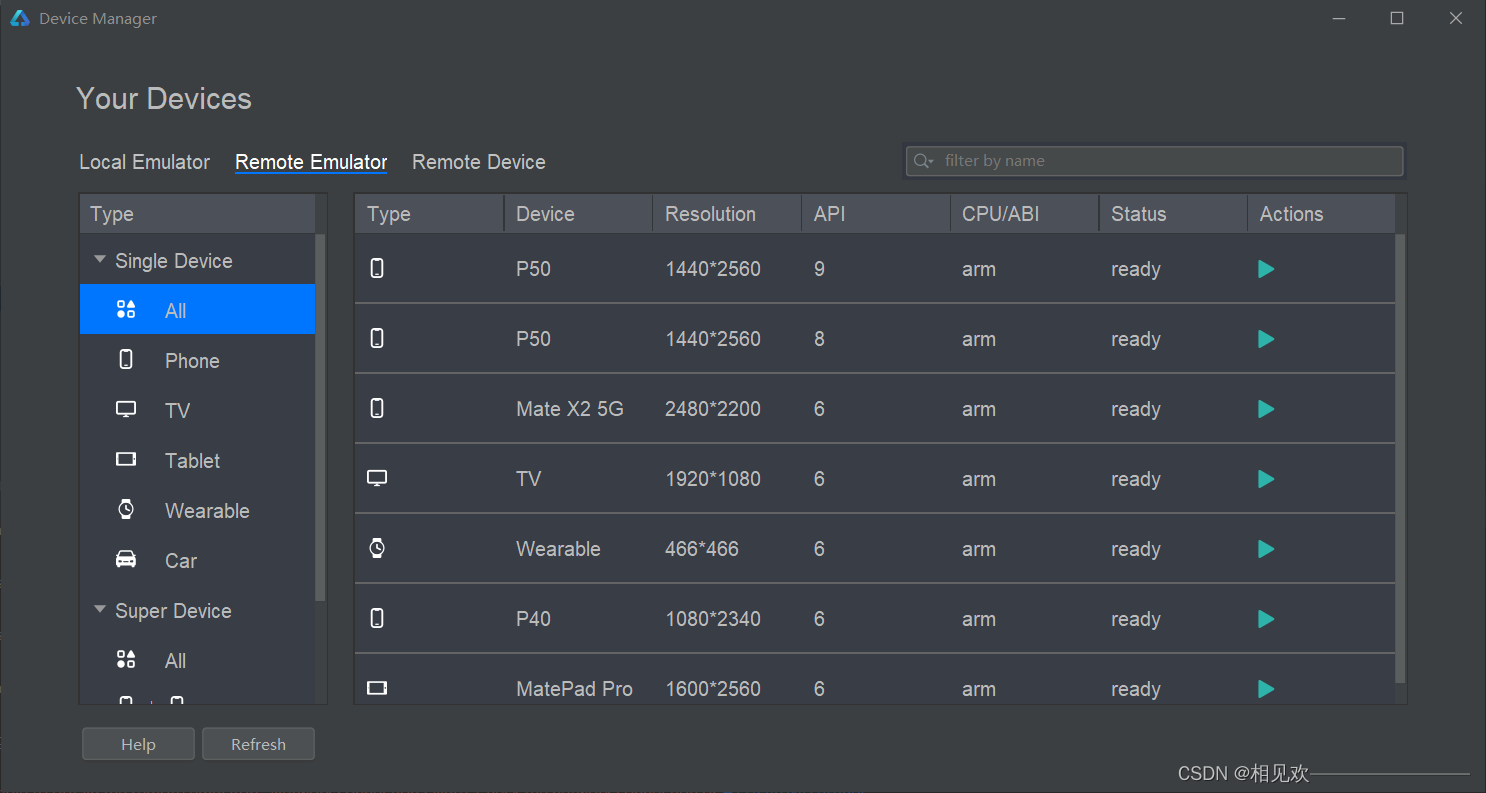Launch the P40 emulator play button
The image size is (1486, 793).
pyautogui.click(x=1266, y=619)
